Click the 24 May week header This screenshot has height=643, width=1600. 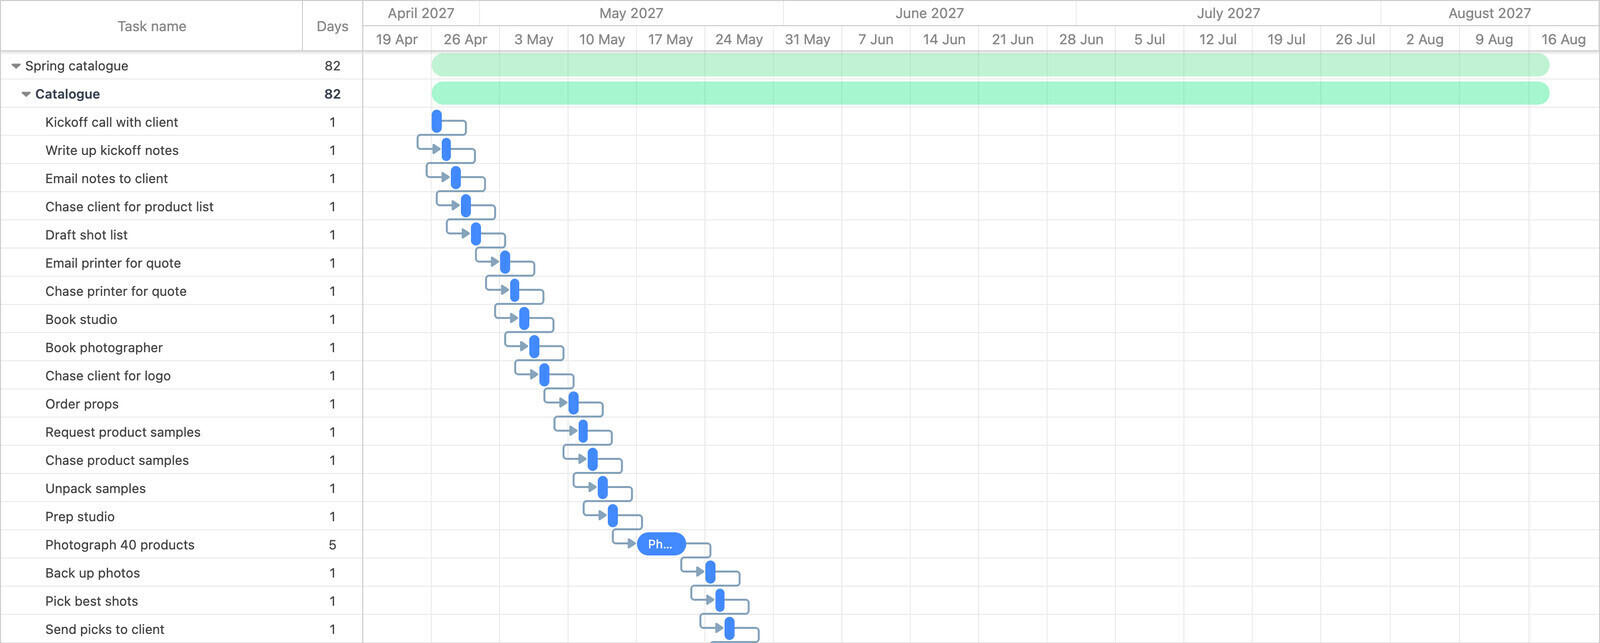(x=739, y=39)
